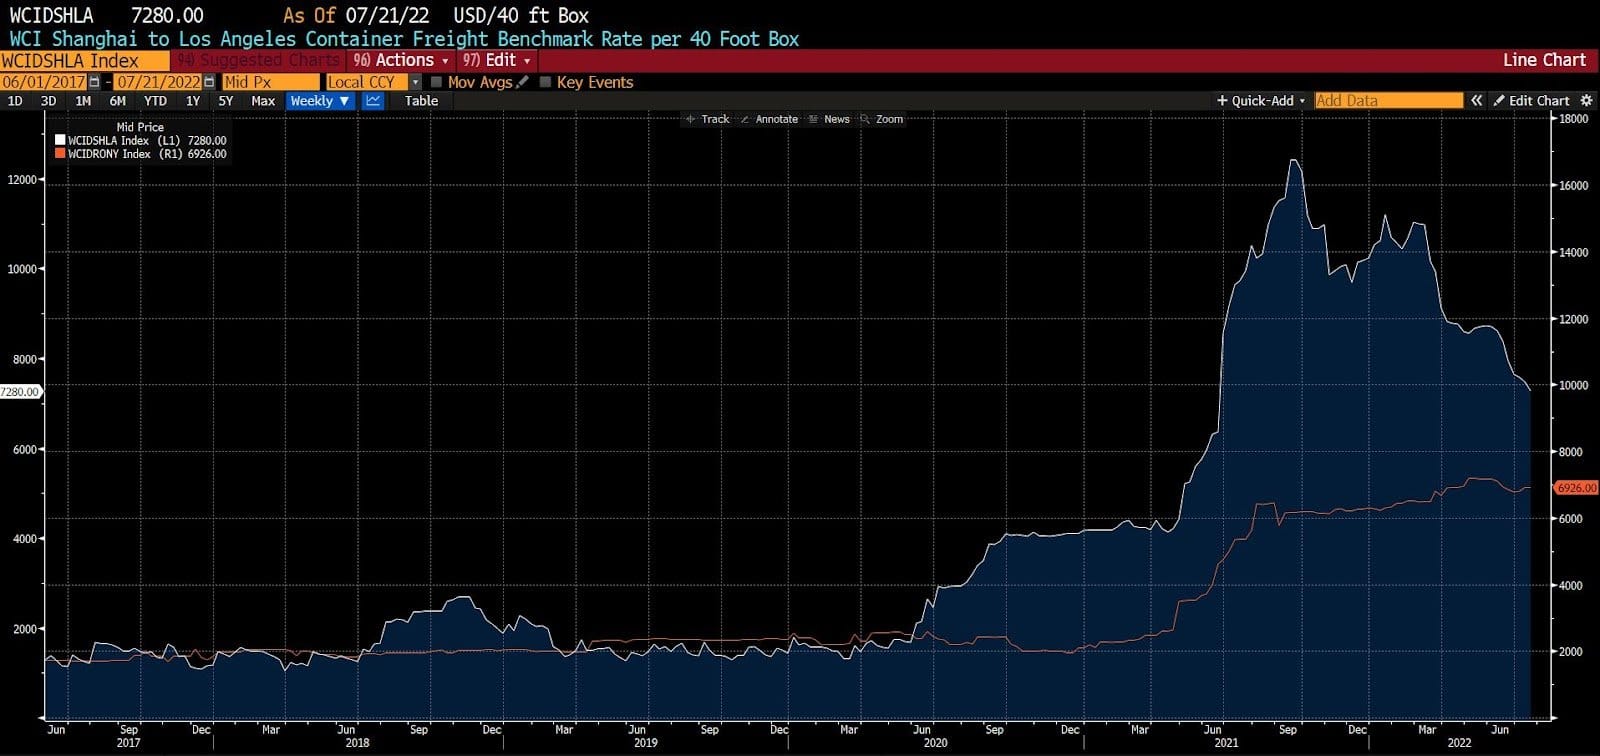The height and width of the screenshot is (756, 1600).
Task: Select the YTD range tab
Action: [x=155, y=101]
